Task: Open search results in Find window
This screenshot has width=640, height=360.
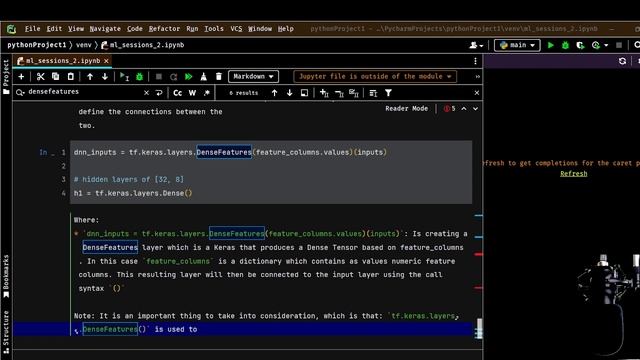Action: (x=304, y=93)
